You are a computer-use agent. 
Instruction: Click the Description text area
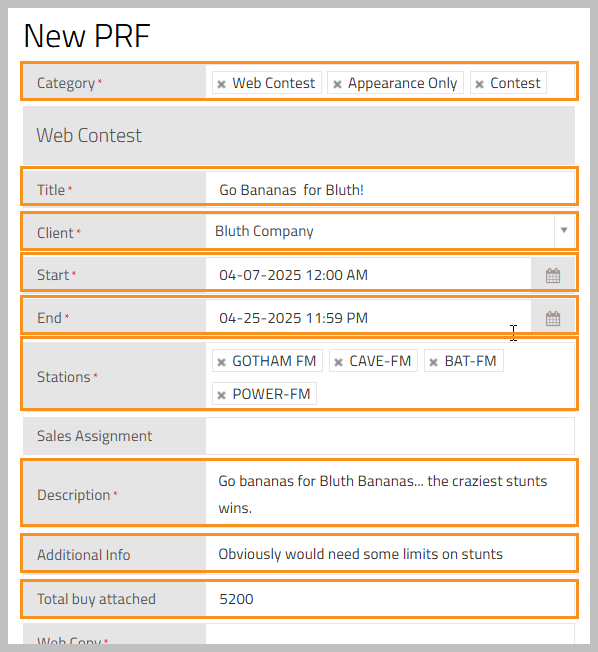tap(390, 494)
